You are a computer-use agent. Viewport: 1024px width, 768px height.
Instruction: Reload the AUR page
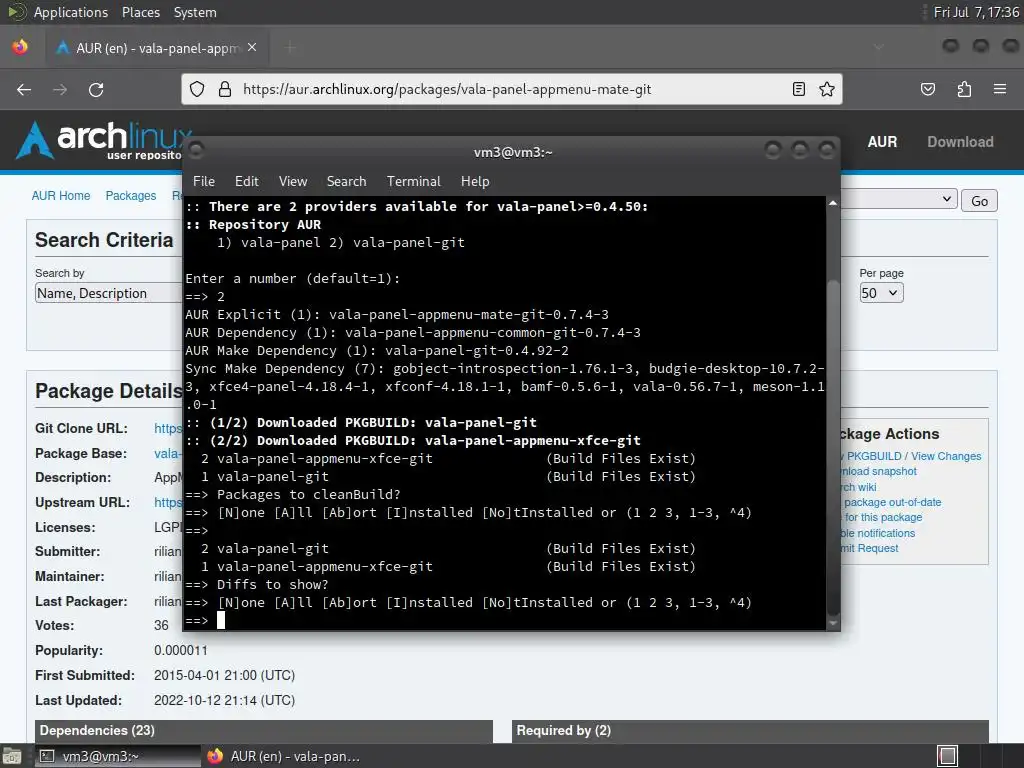[96, 89]
